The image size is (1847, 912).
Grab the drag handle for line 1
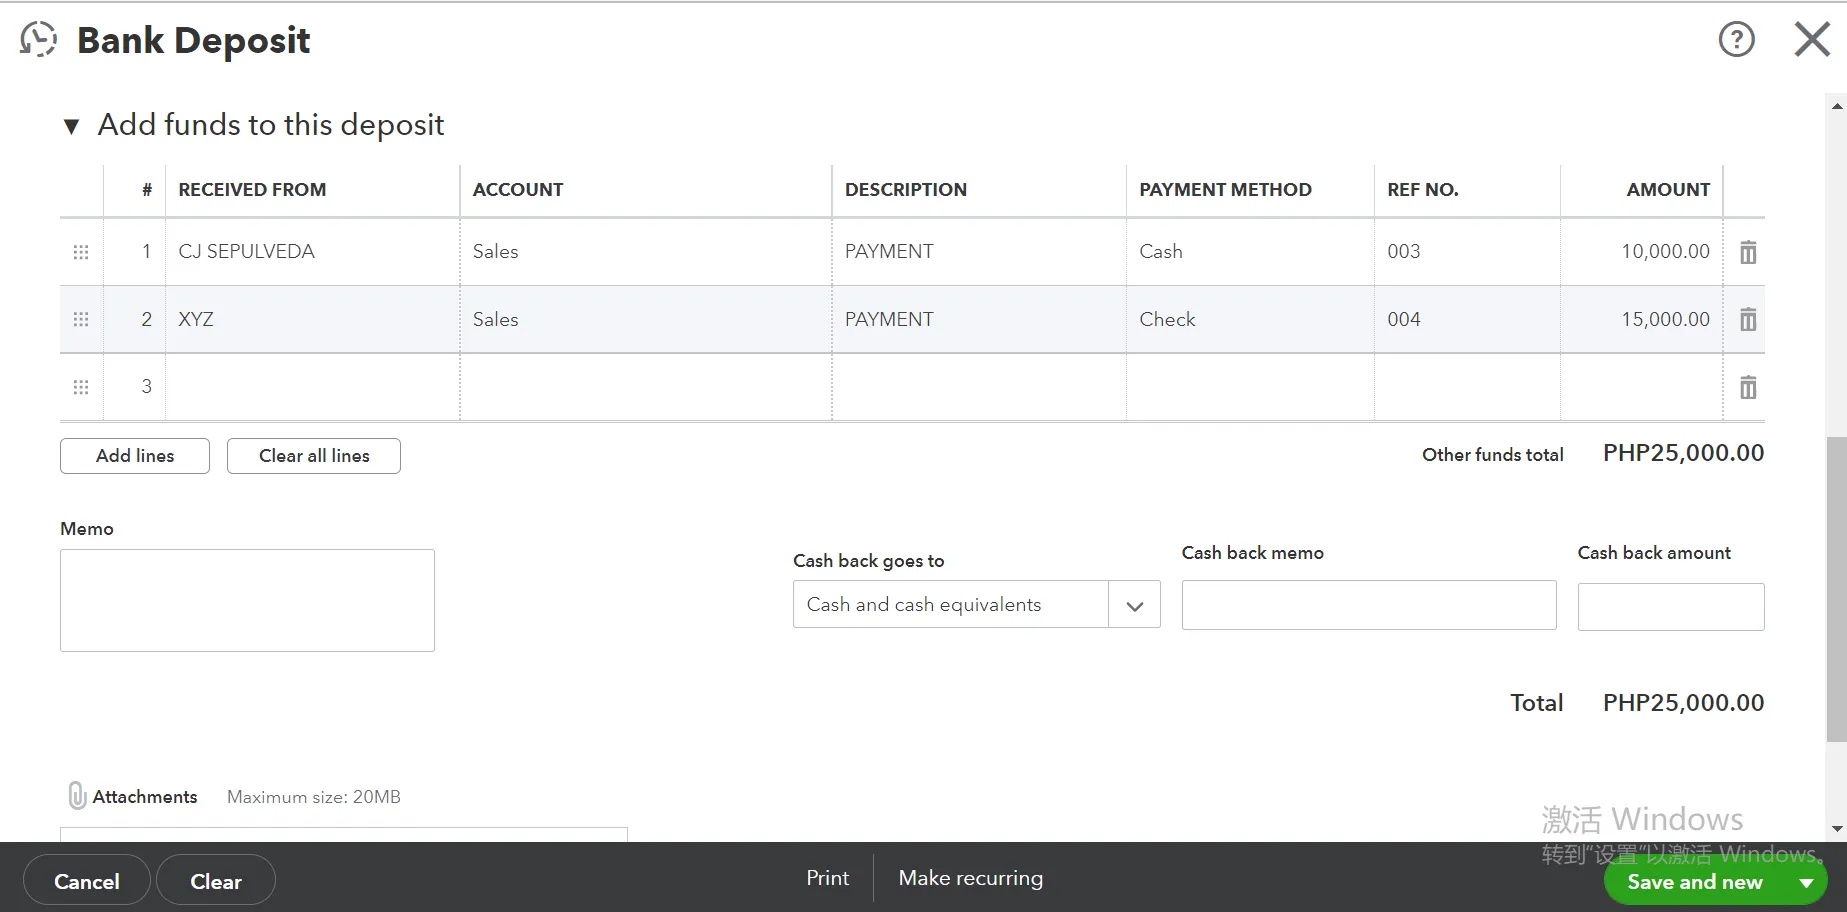click(x=81, y=252)
